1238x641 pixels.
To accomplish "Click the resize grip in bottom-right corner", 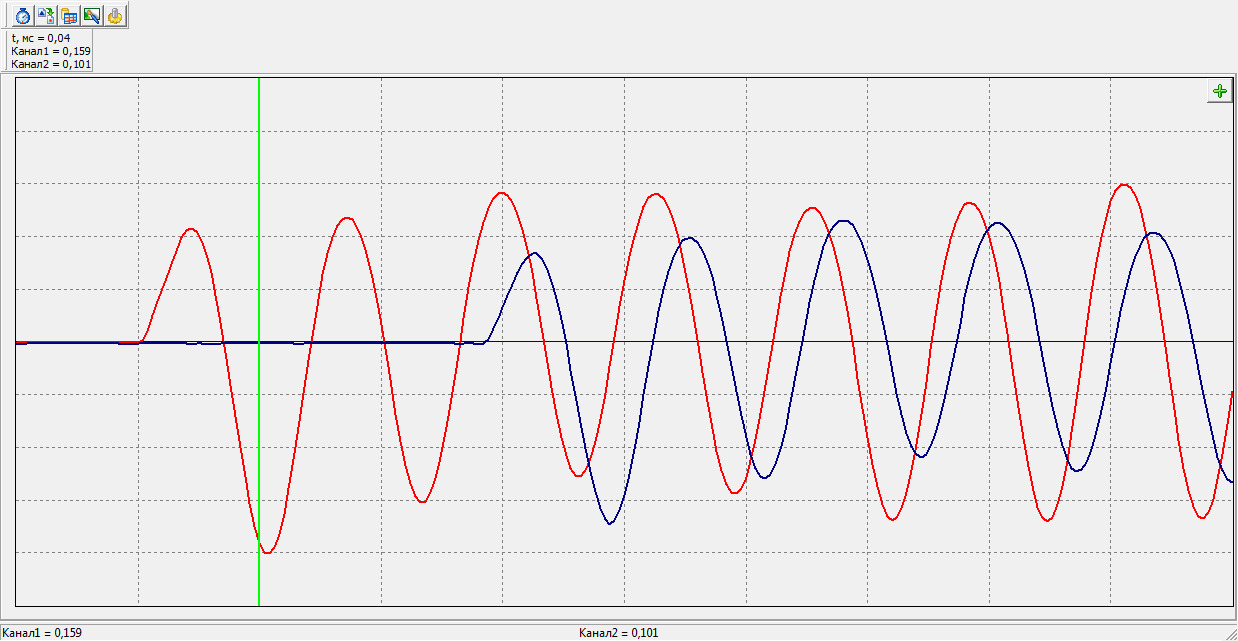I will coord(1229,632).
